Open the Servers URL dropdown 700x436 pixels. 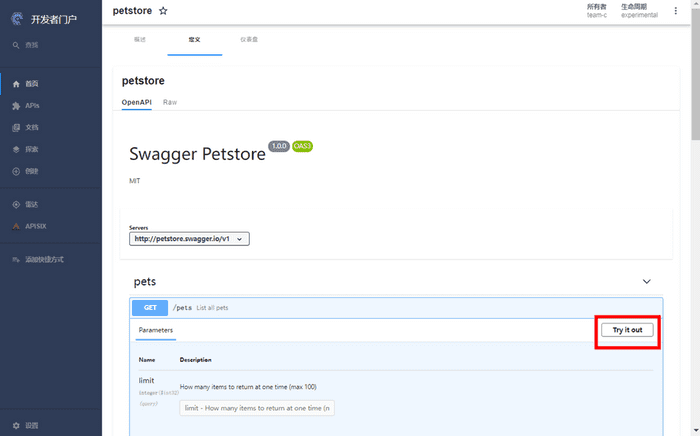pyautogui.click(x=189, y=239)
